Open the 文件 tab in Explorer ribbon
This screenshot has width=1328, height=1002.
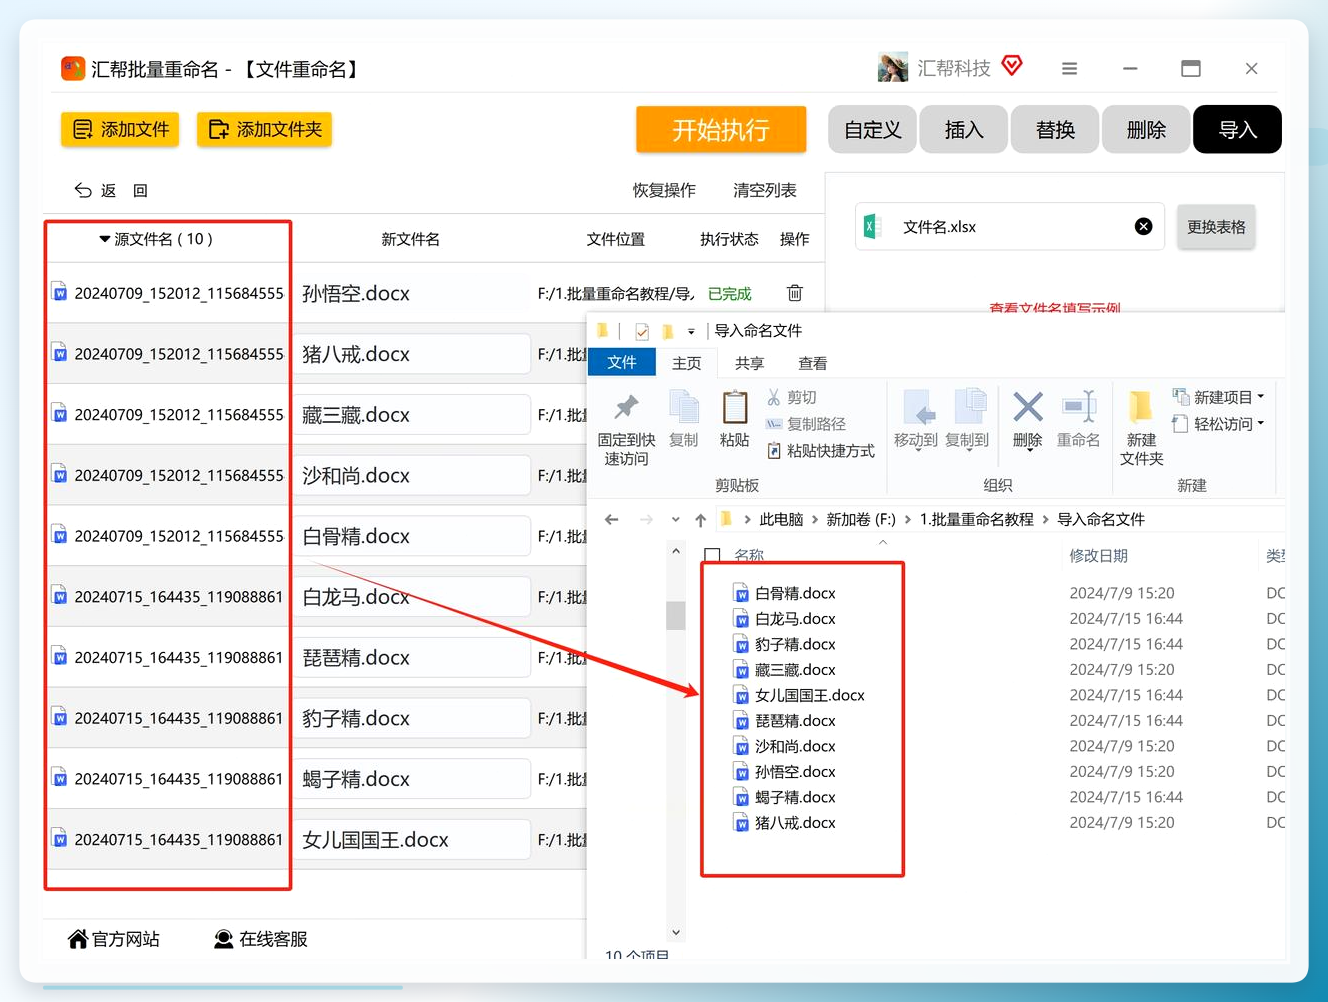[x=622, y=362]
